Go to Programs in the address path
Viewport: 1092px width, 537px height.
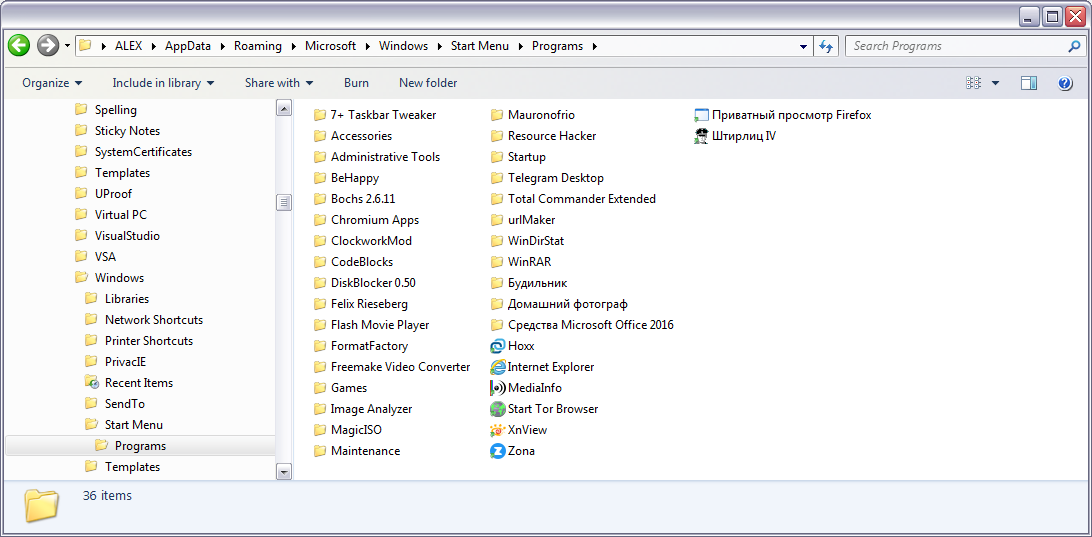557,46
